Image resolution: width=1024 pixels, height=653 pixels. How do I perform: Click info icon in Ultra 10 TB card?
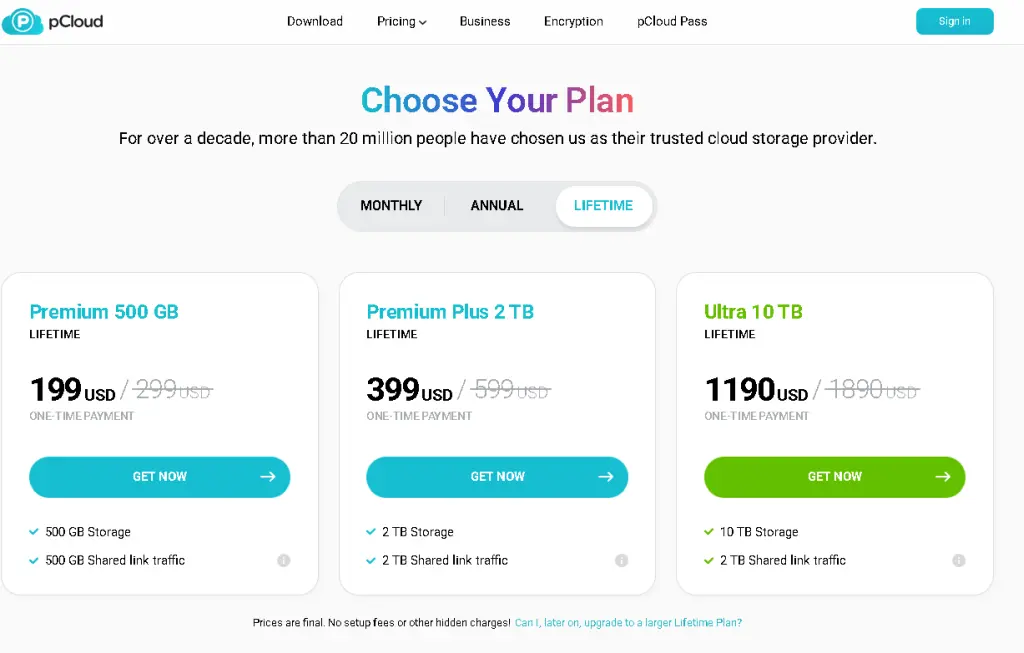(959, 561)
